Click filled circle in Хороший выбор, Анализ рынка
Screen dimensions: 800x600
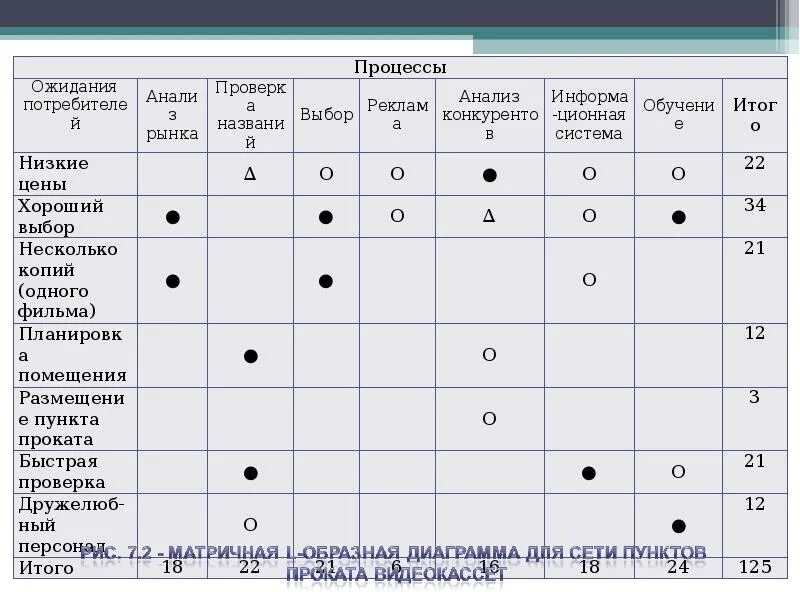[x=173, y=217]
